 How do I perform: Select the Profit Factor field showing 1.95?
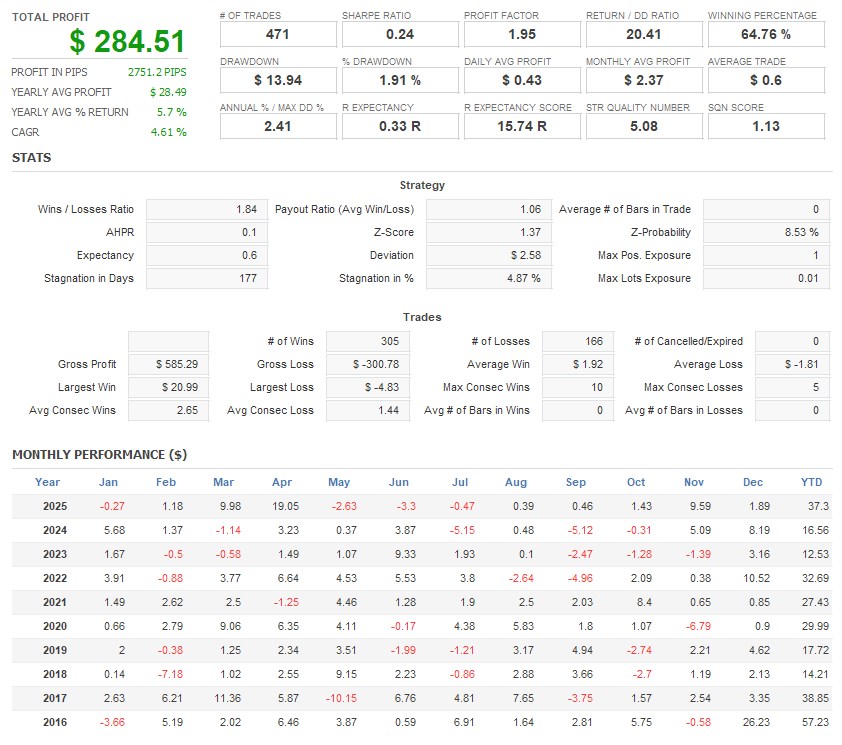tap(521, 35)
